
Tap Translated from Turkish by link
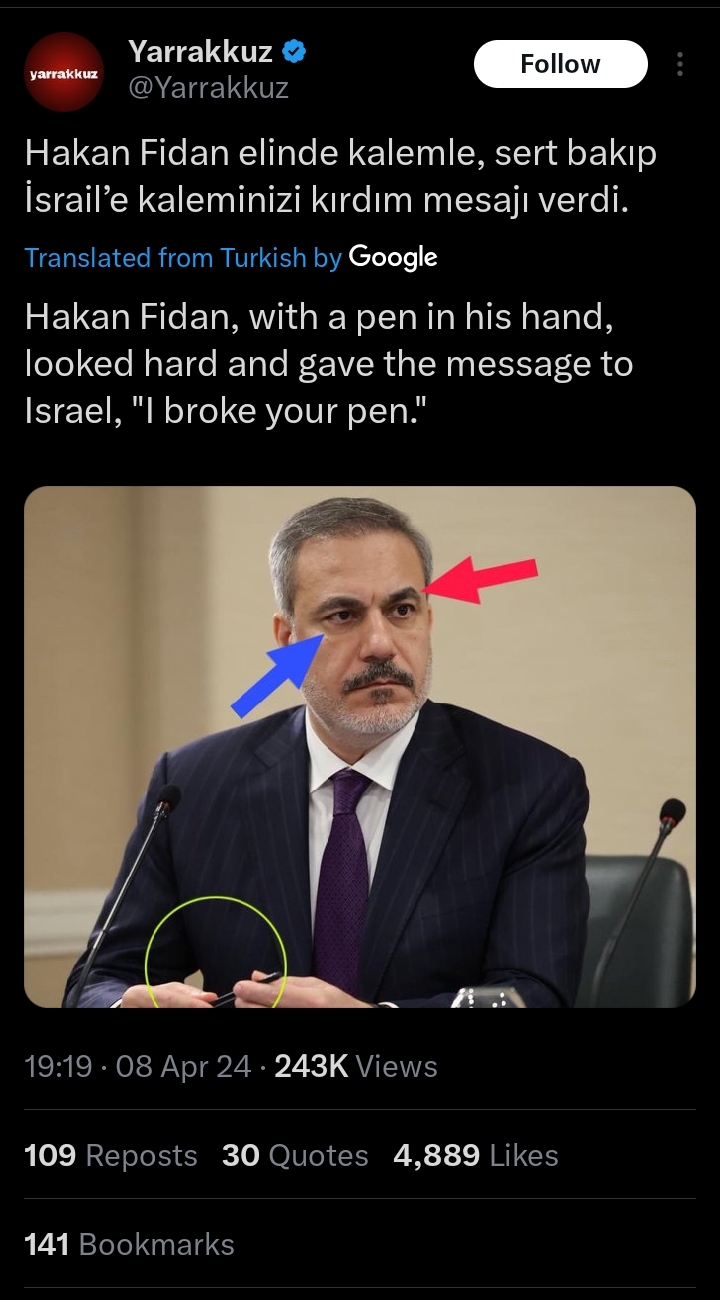183,258
